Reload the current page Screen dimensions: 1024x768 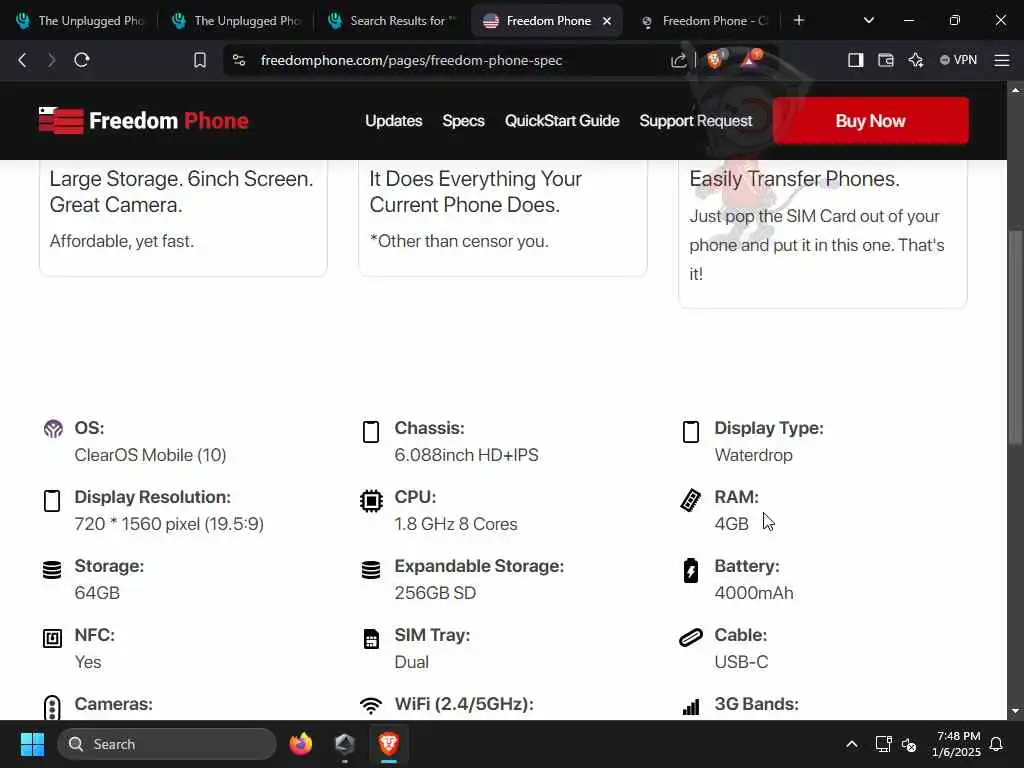click(82, 60)
